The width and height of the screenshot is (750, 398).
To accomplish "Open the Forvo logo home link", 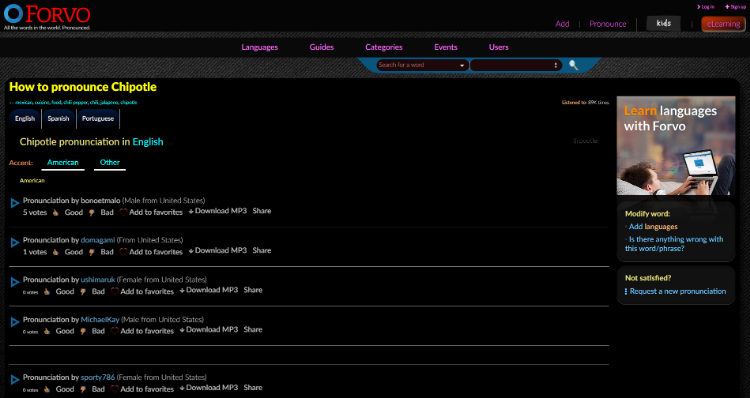I will coord(47,16).
